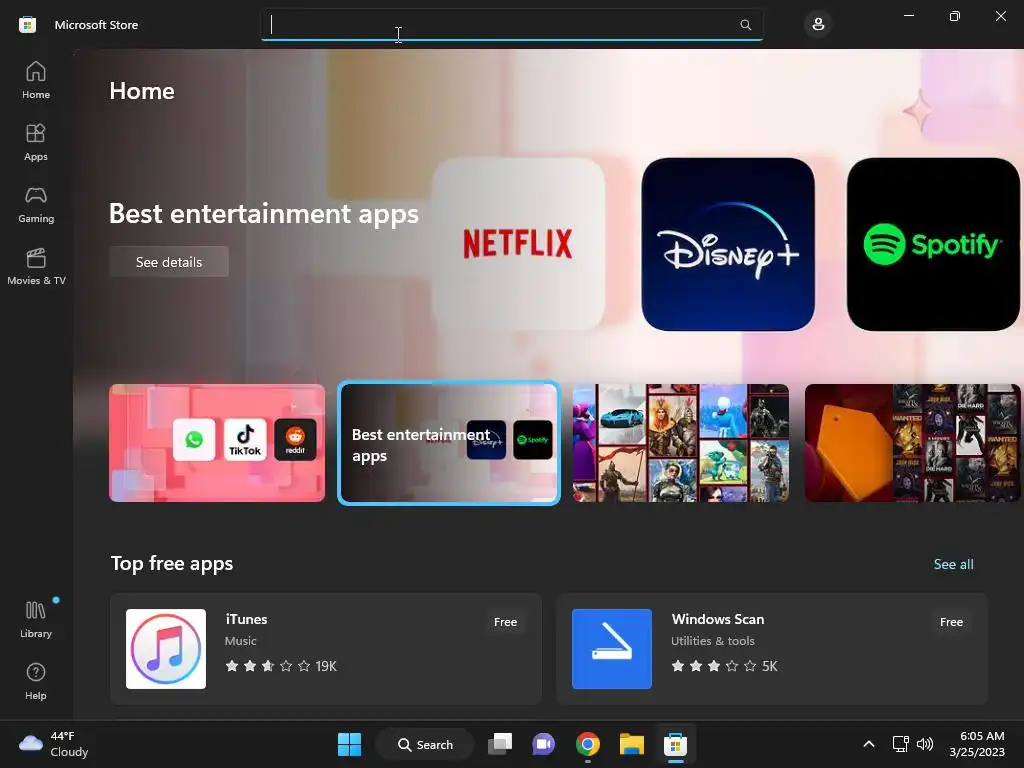This screenshot has width=1024, height=768.
Task: Click the volume speaker tray icon
Action: tap(925, 744)
